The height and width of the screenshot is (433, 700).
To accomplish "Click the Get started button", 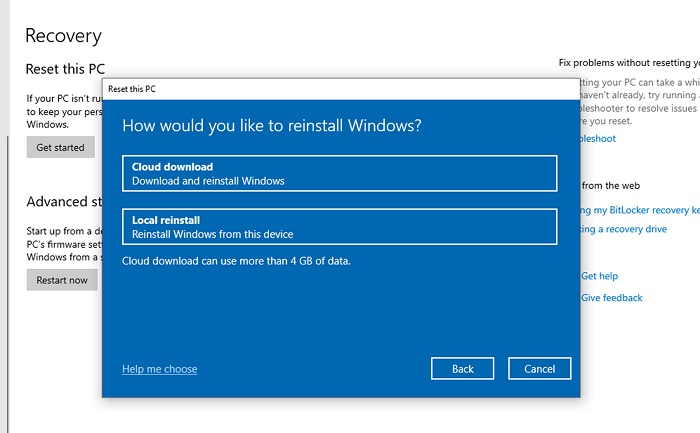I will click(x=61, y=147).
